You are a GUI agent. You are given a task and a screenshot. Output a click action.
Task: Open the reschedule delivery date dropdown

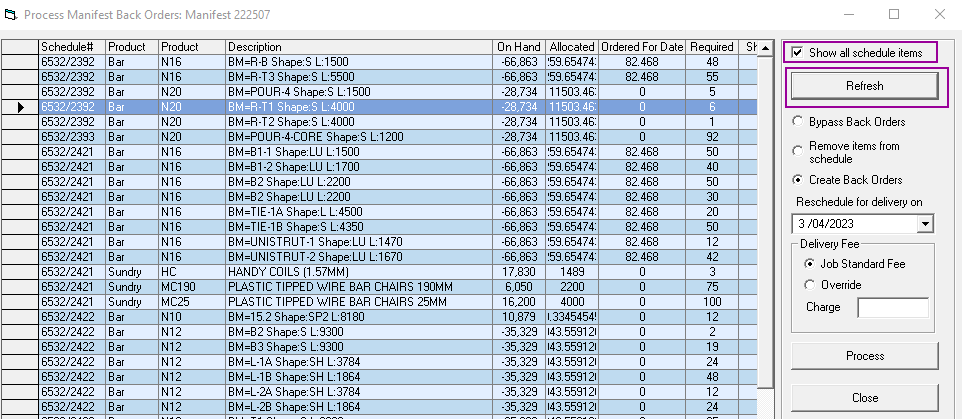coord(925,224)
